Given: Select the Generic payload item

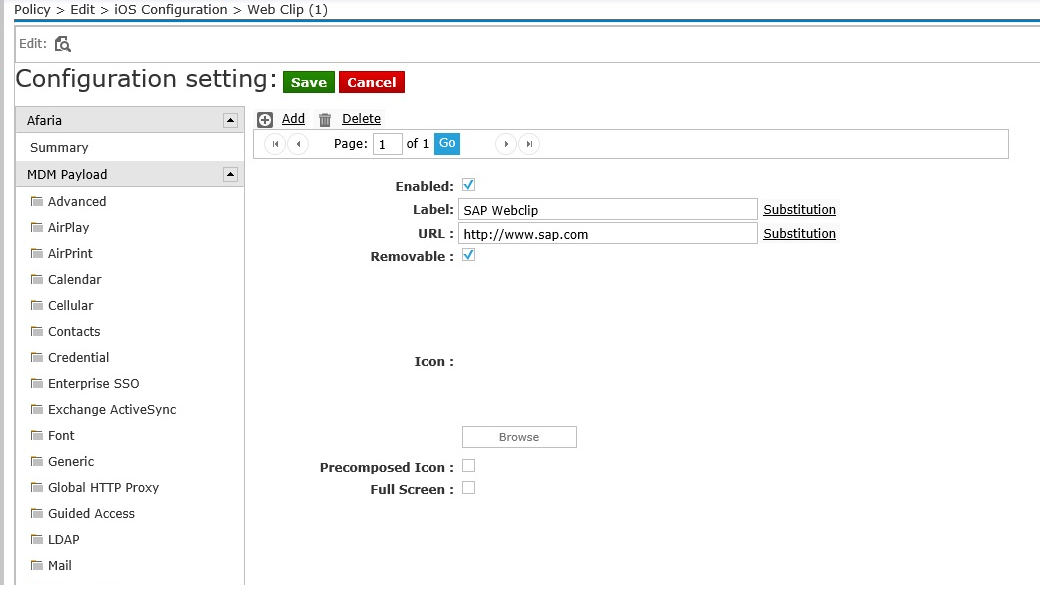Looking at the screenshot, I should [x=71, y=461].
